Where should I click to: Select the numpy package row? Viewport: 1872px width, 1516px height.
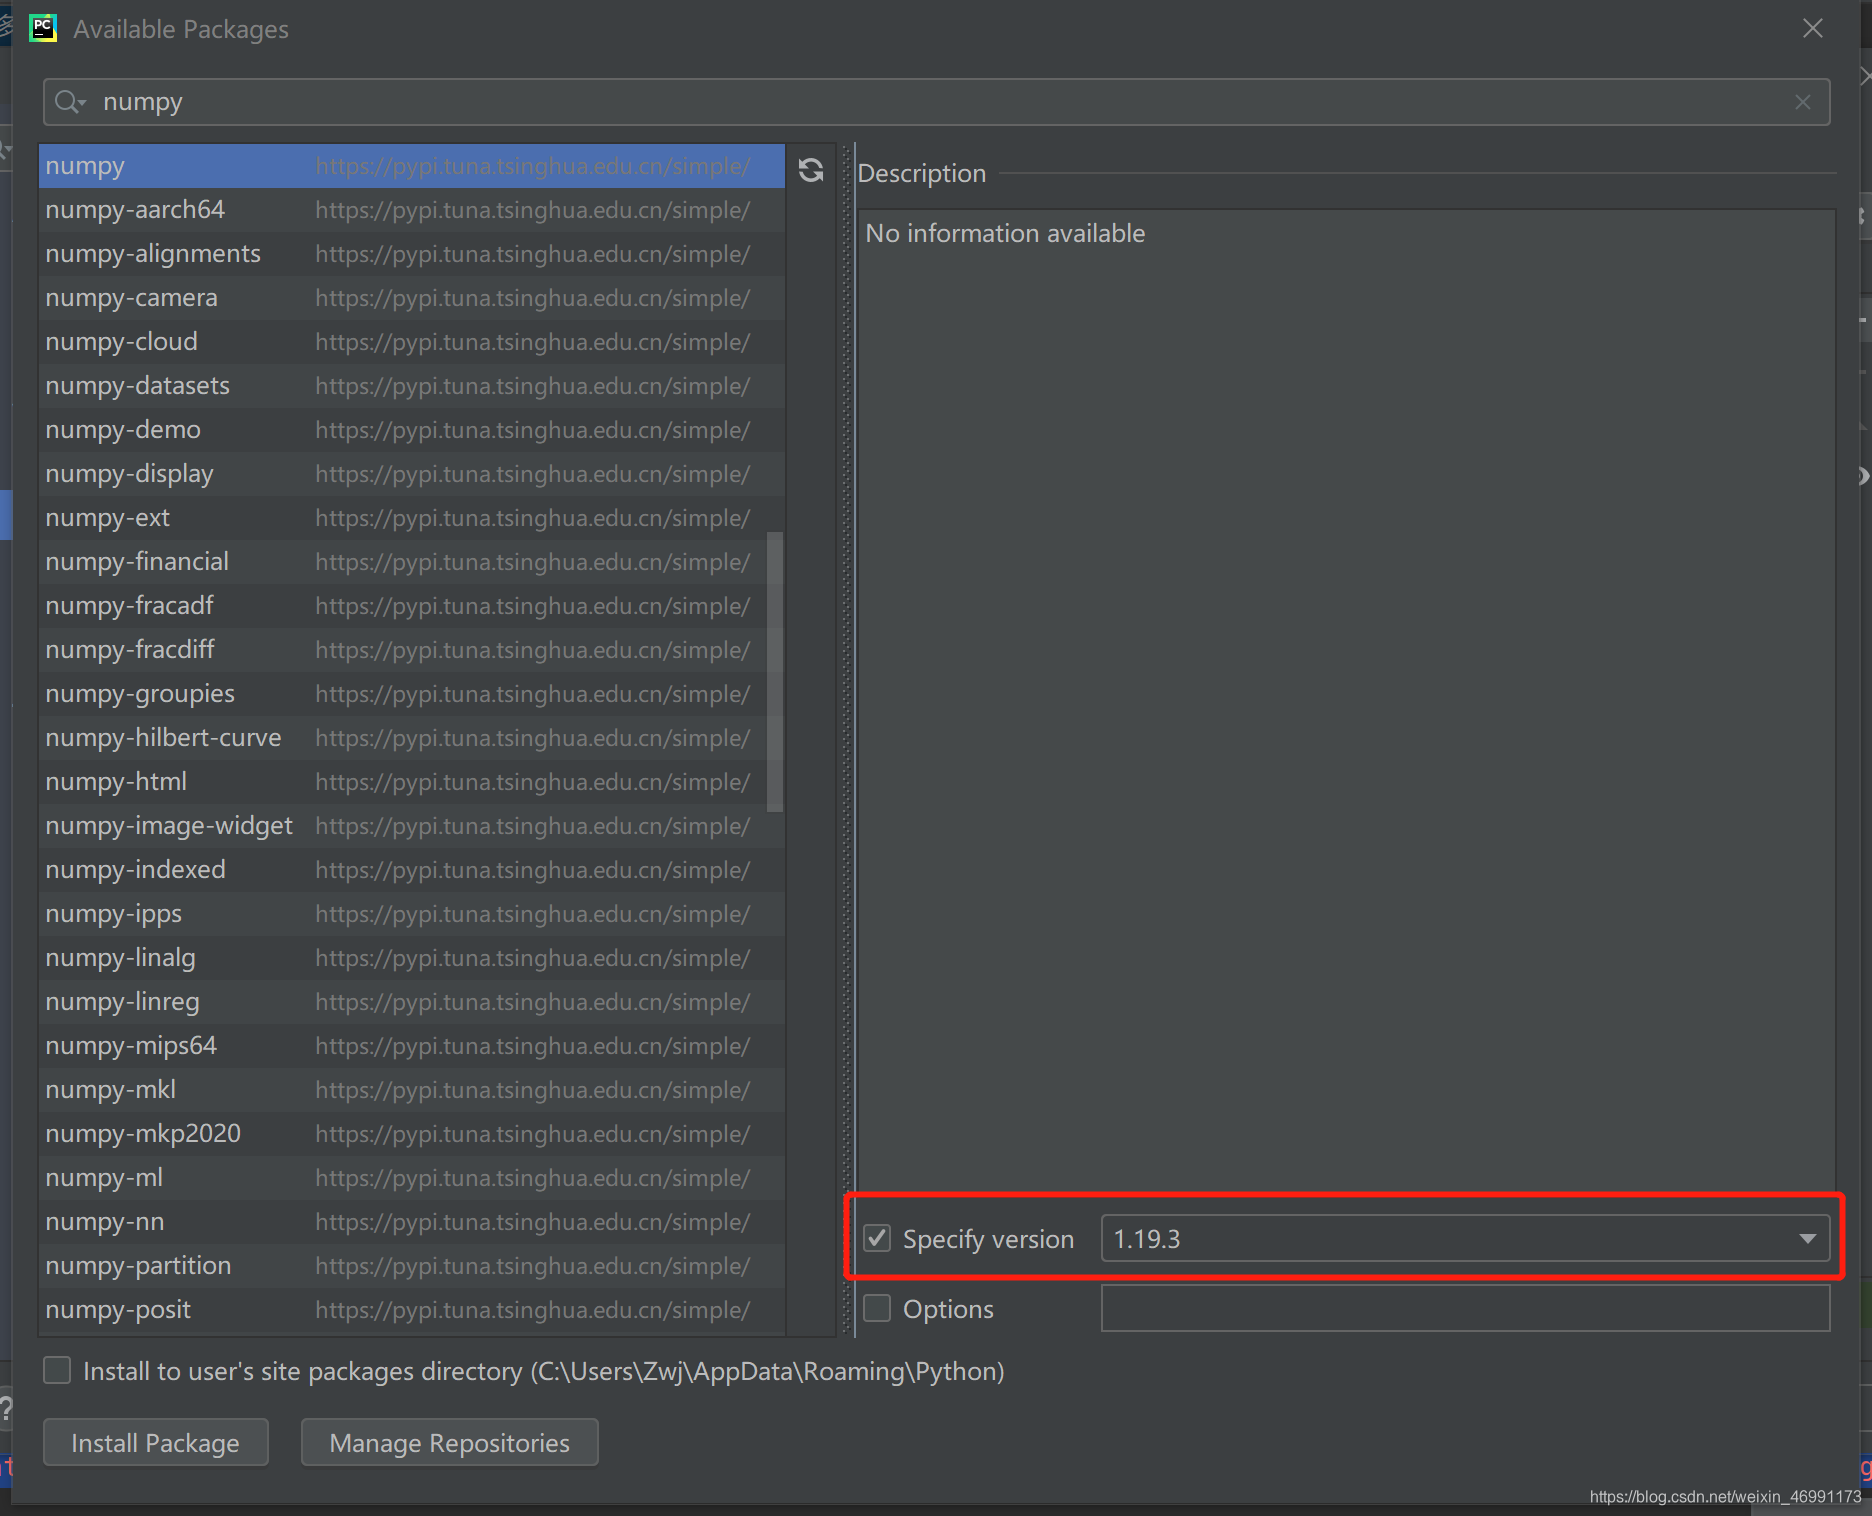(412, 166)
